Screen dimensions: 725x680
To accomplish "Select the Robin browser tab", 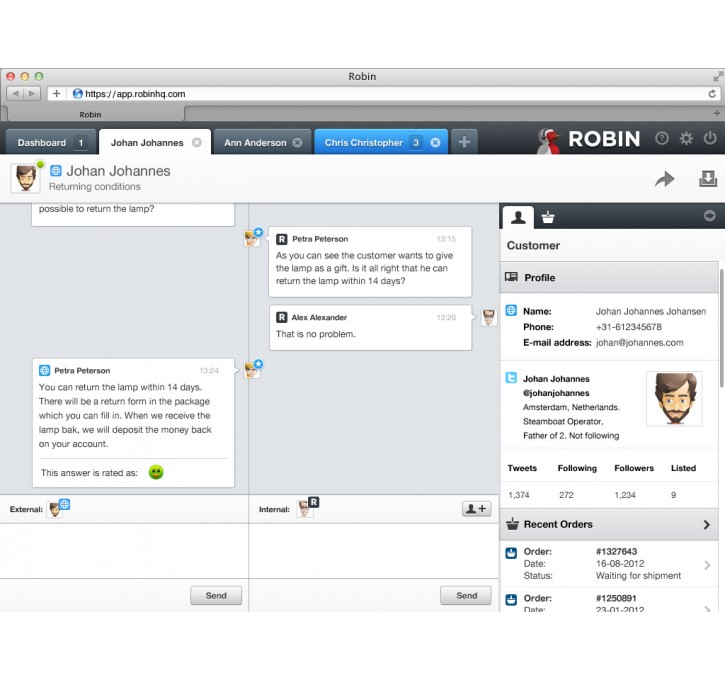I will (x=91, y=114).
